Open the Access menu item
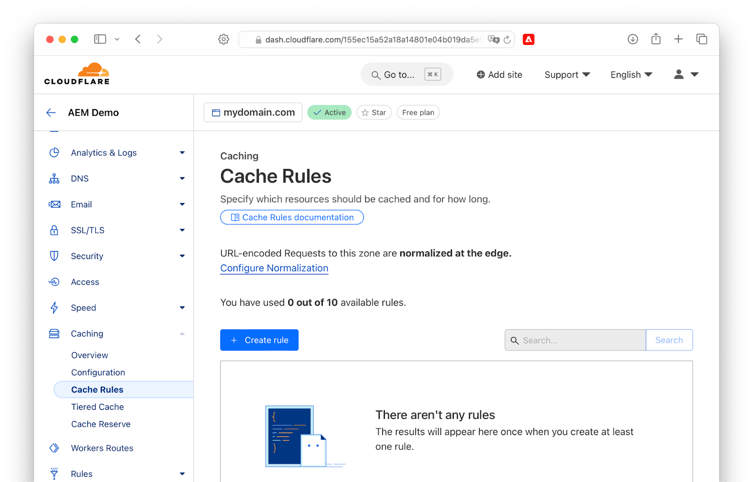The width and height of the screenshot is (750, 482). 85,282
